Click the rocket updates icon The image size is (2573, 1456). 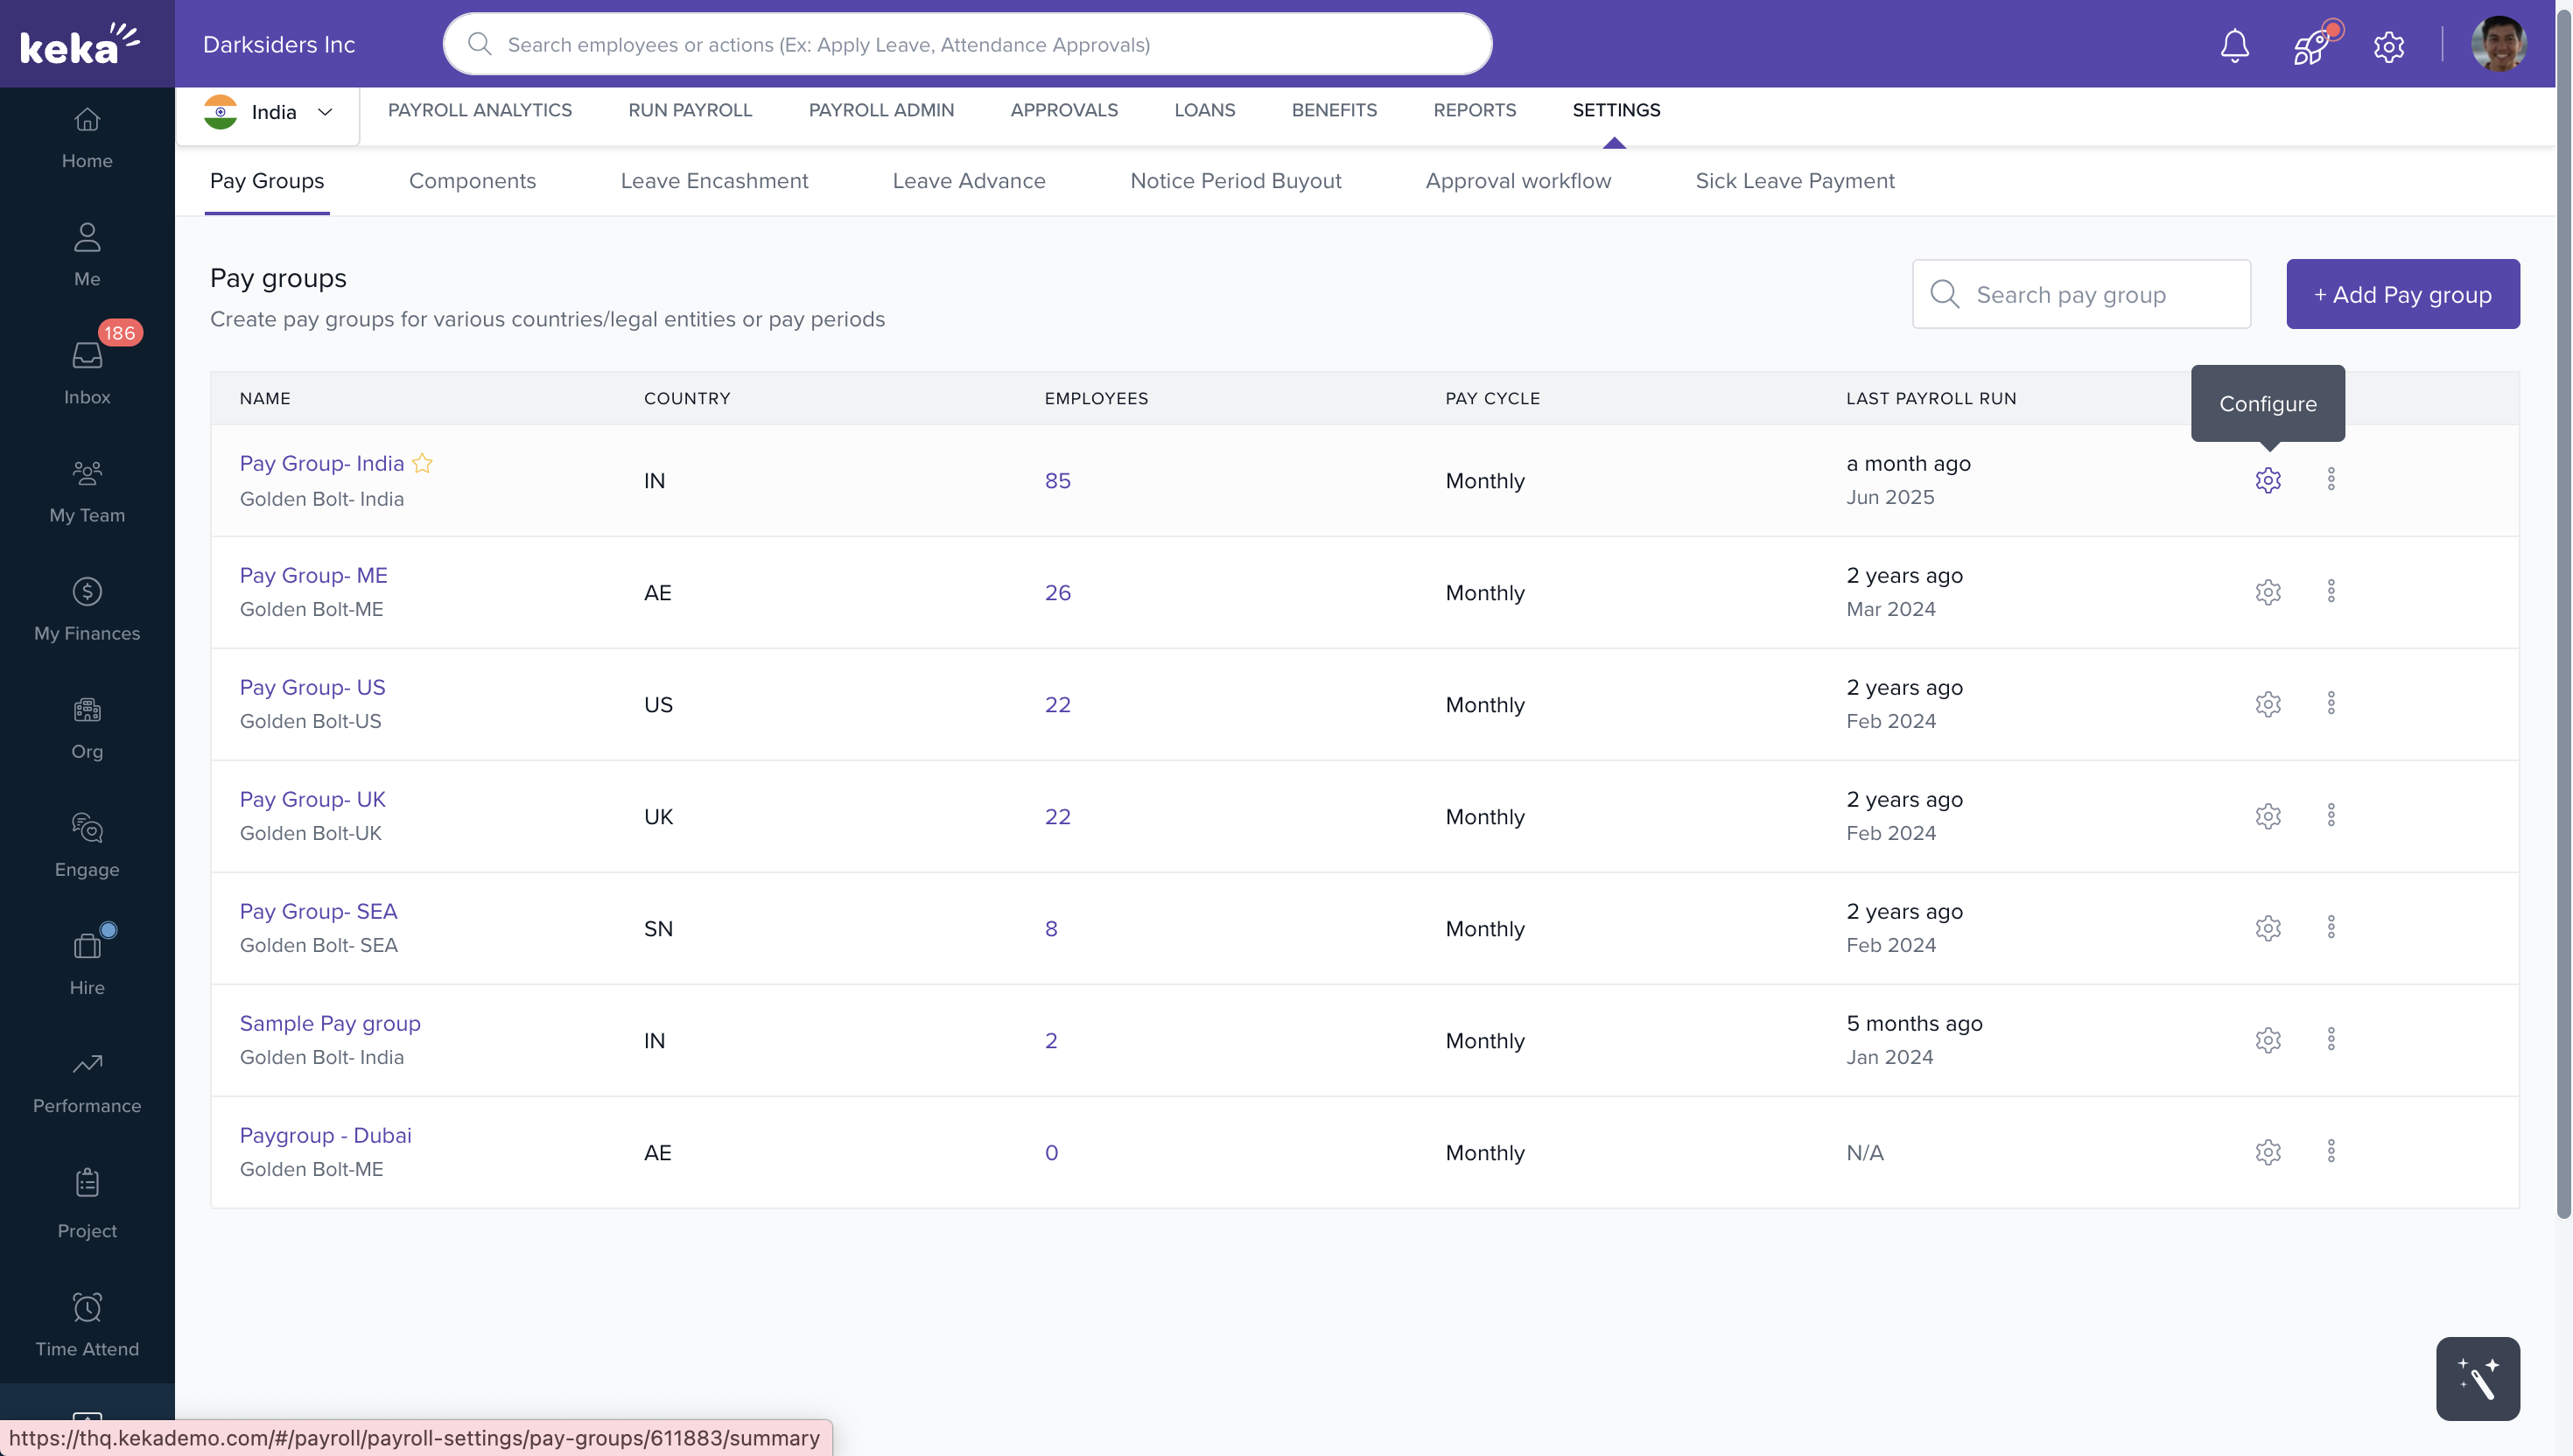(x=2311, y=45)
